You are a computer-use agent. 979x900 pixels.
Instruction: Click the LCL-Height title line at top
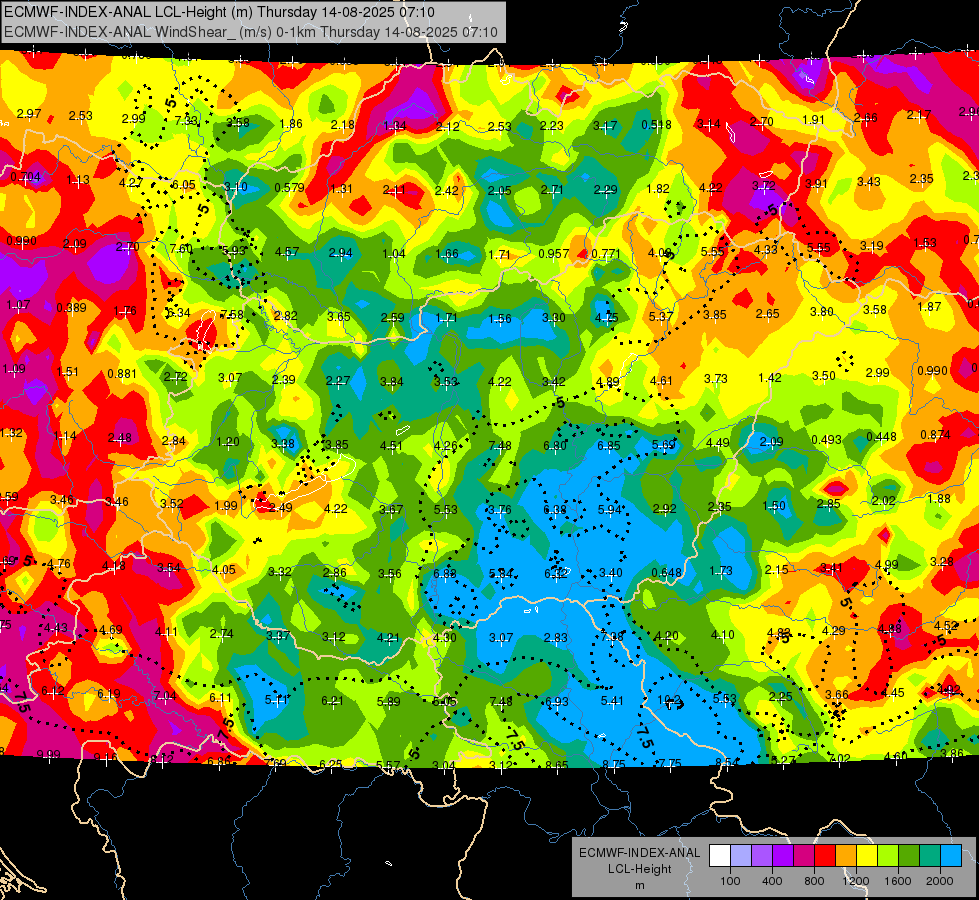[220, 12]
